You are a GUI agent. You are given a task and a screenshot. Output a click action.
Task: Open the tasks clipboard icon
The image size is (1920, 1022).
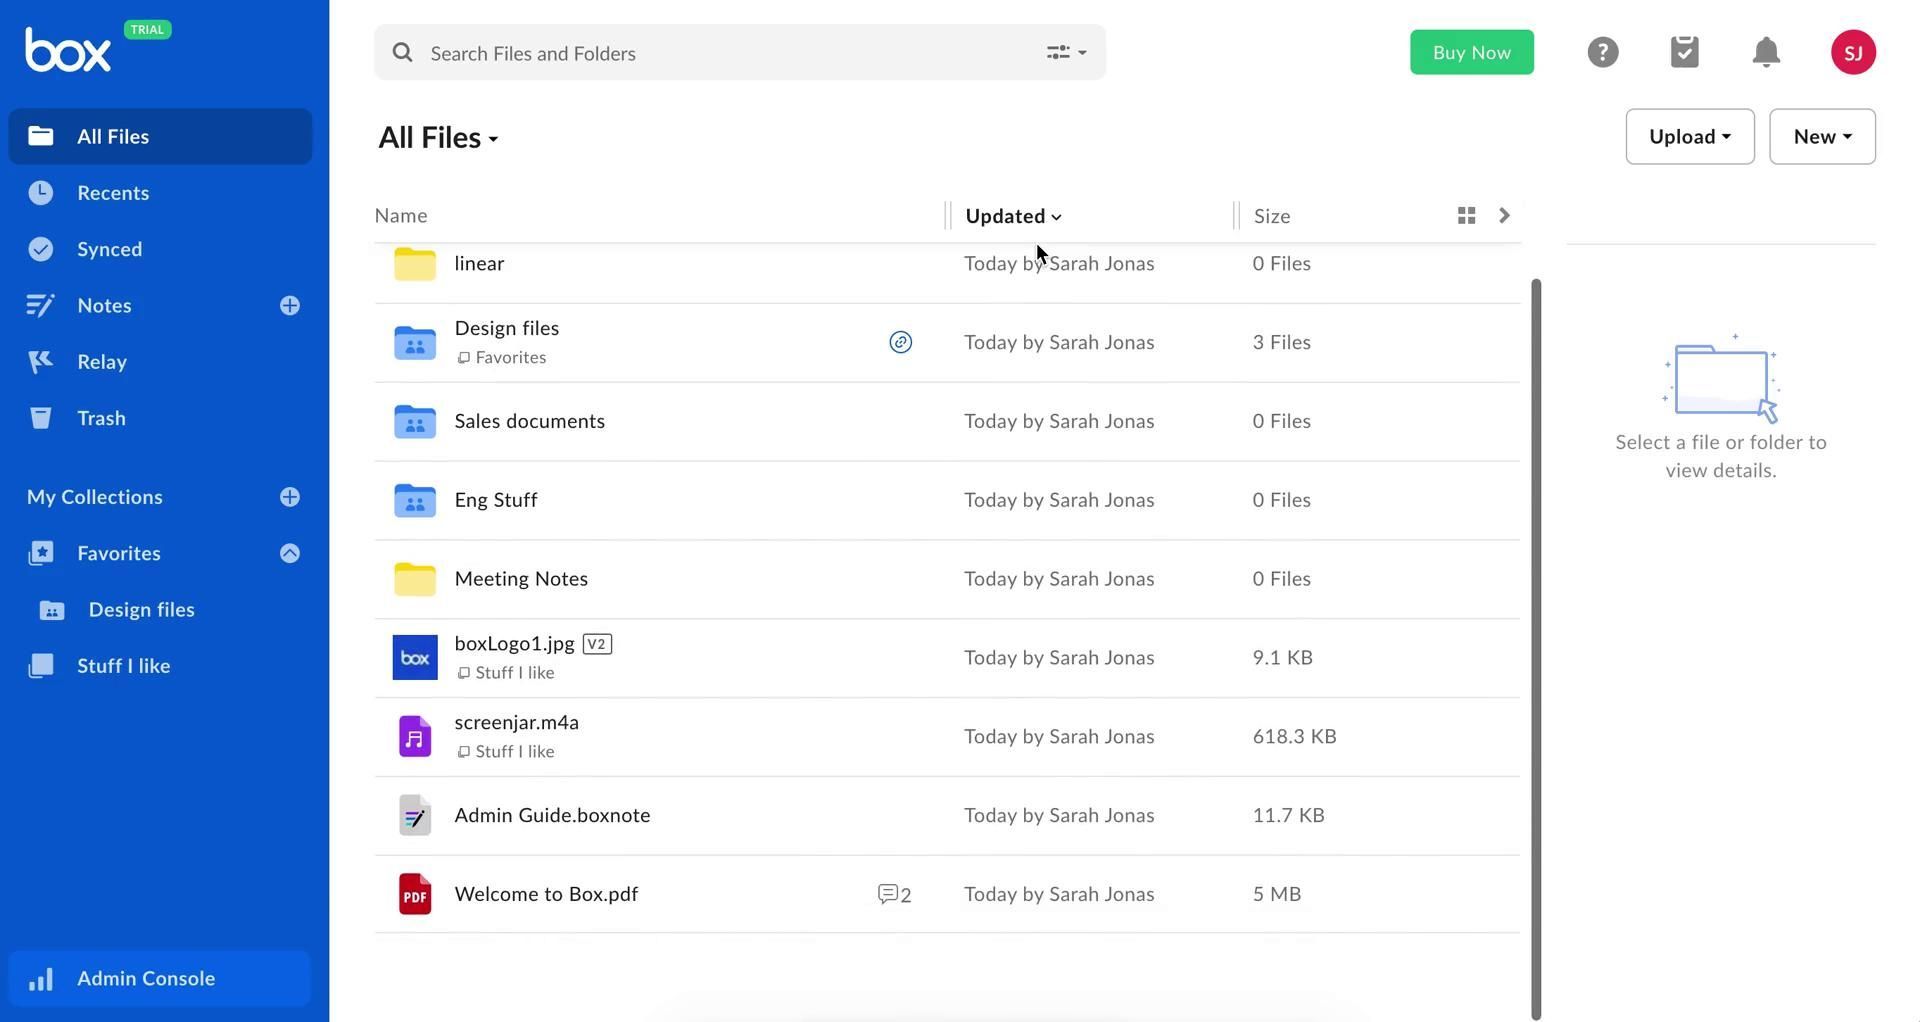[1684, 52]
